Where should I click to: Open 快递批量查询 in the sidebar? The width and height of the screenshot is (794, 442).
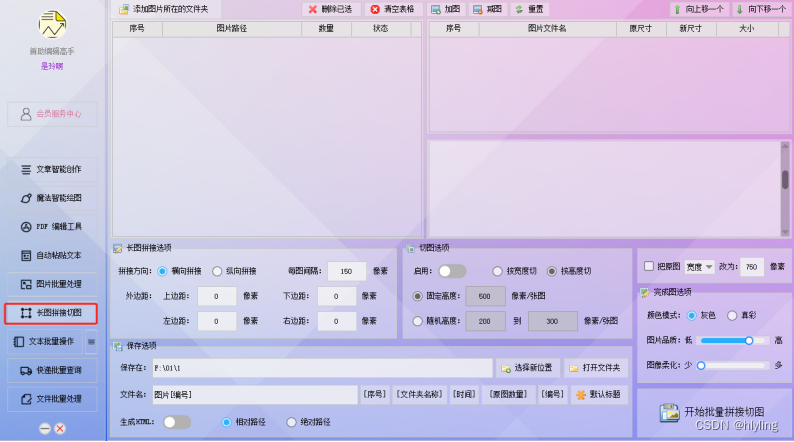click(52, 371)
